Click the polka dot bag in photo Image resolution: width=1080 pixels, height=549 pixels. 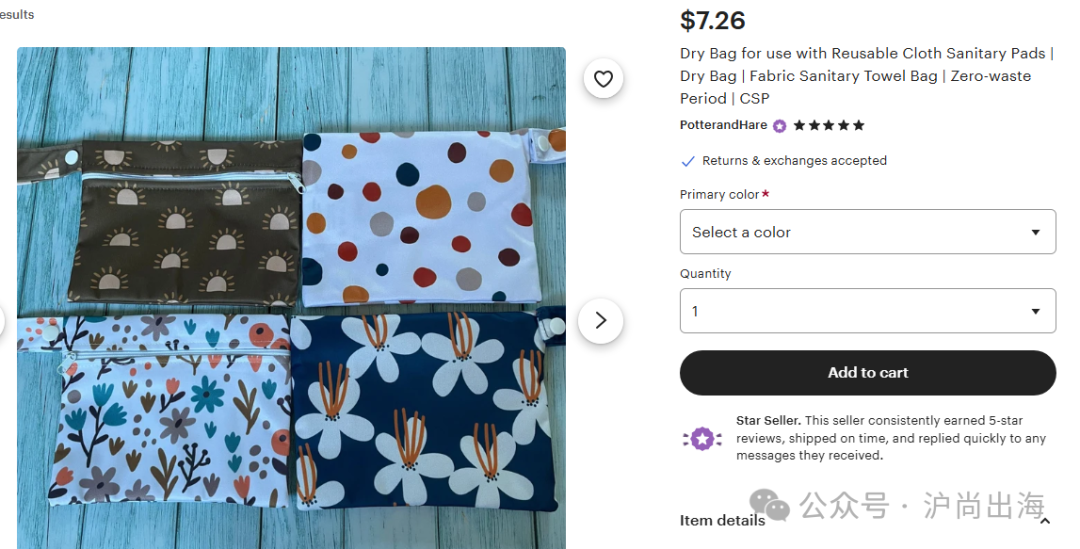pos(420,215)
